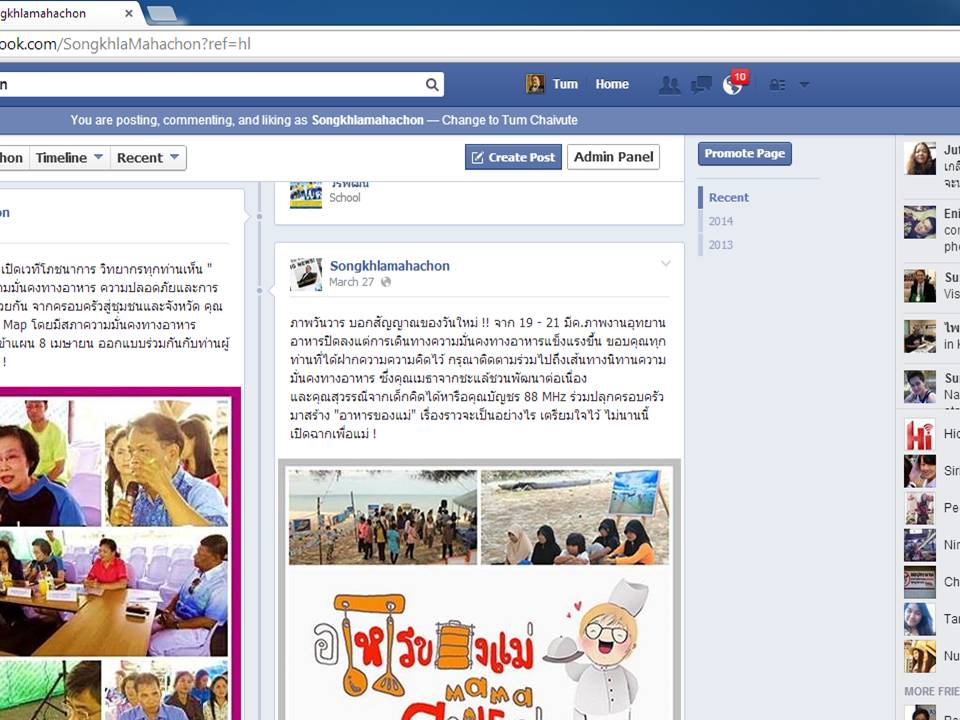This screenshot has height=720, width=960.
Task: Open the Mama cartoon chef image
Action: tap(479, 644)
